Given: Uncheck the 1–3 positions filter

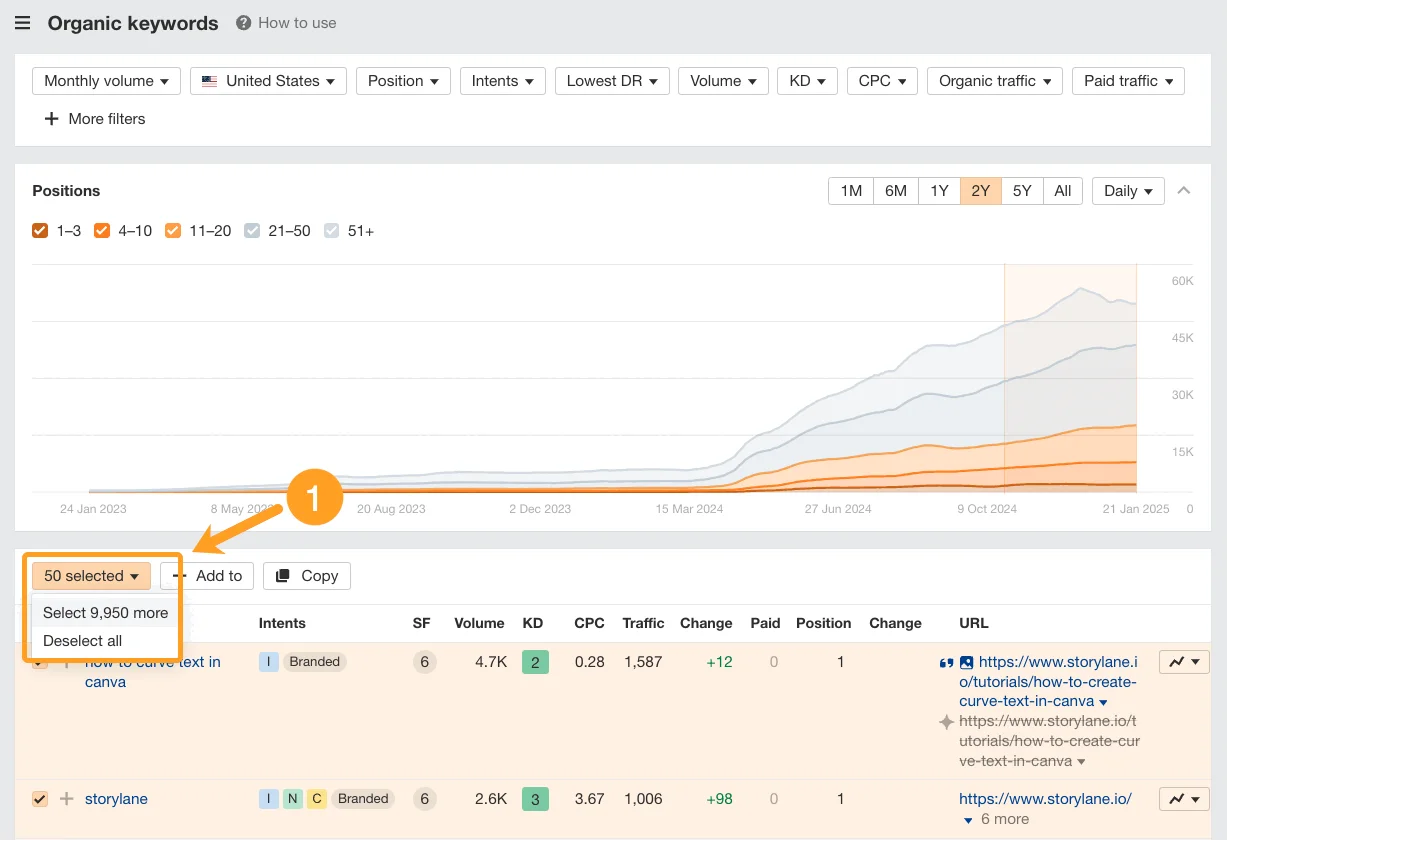Looking at the screenshot, I should click(x=40, y=230).
